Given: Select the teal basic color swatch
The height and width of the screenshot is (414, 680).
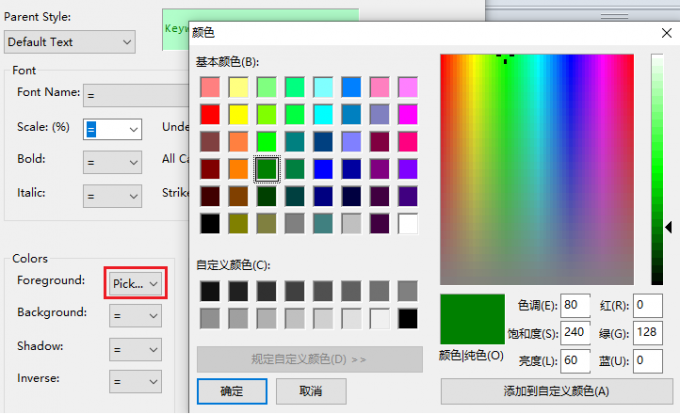Looking at the screenshot, I should tap(295, 142).
